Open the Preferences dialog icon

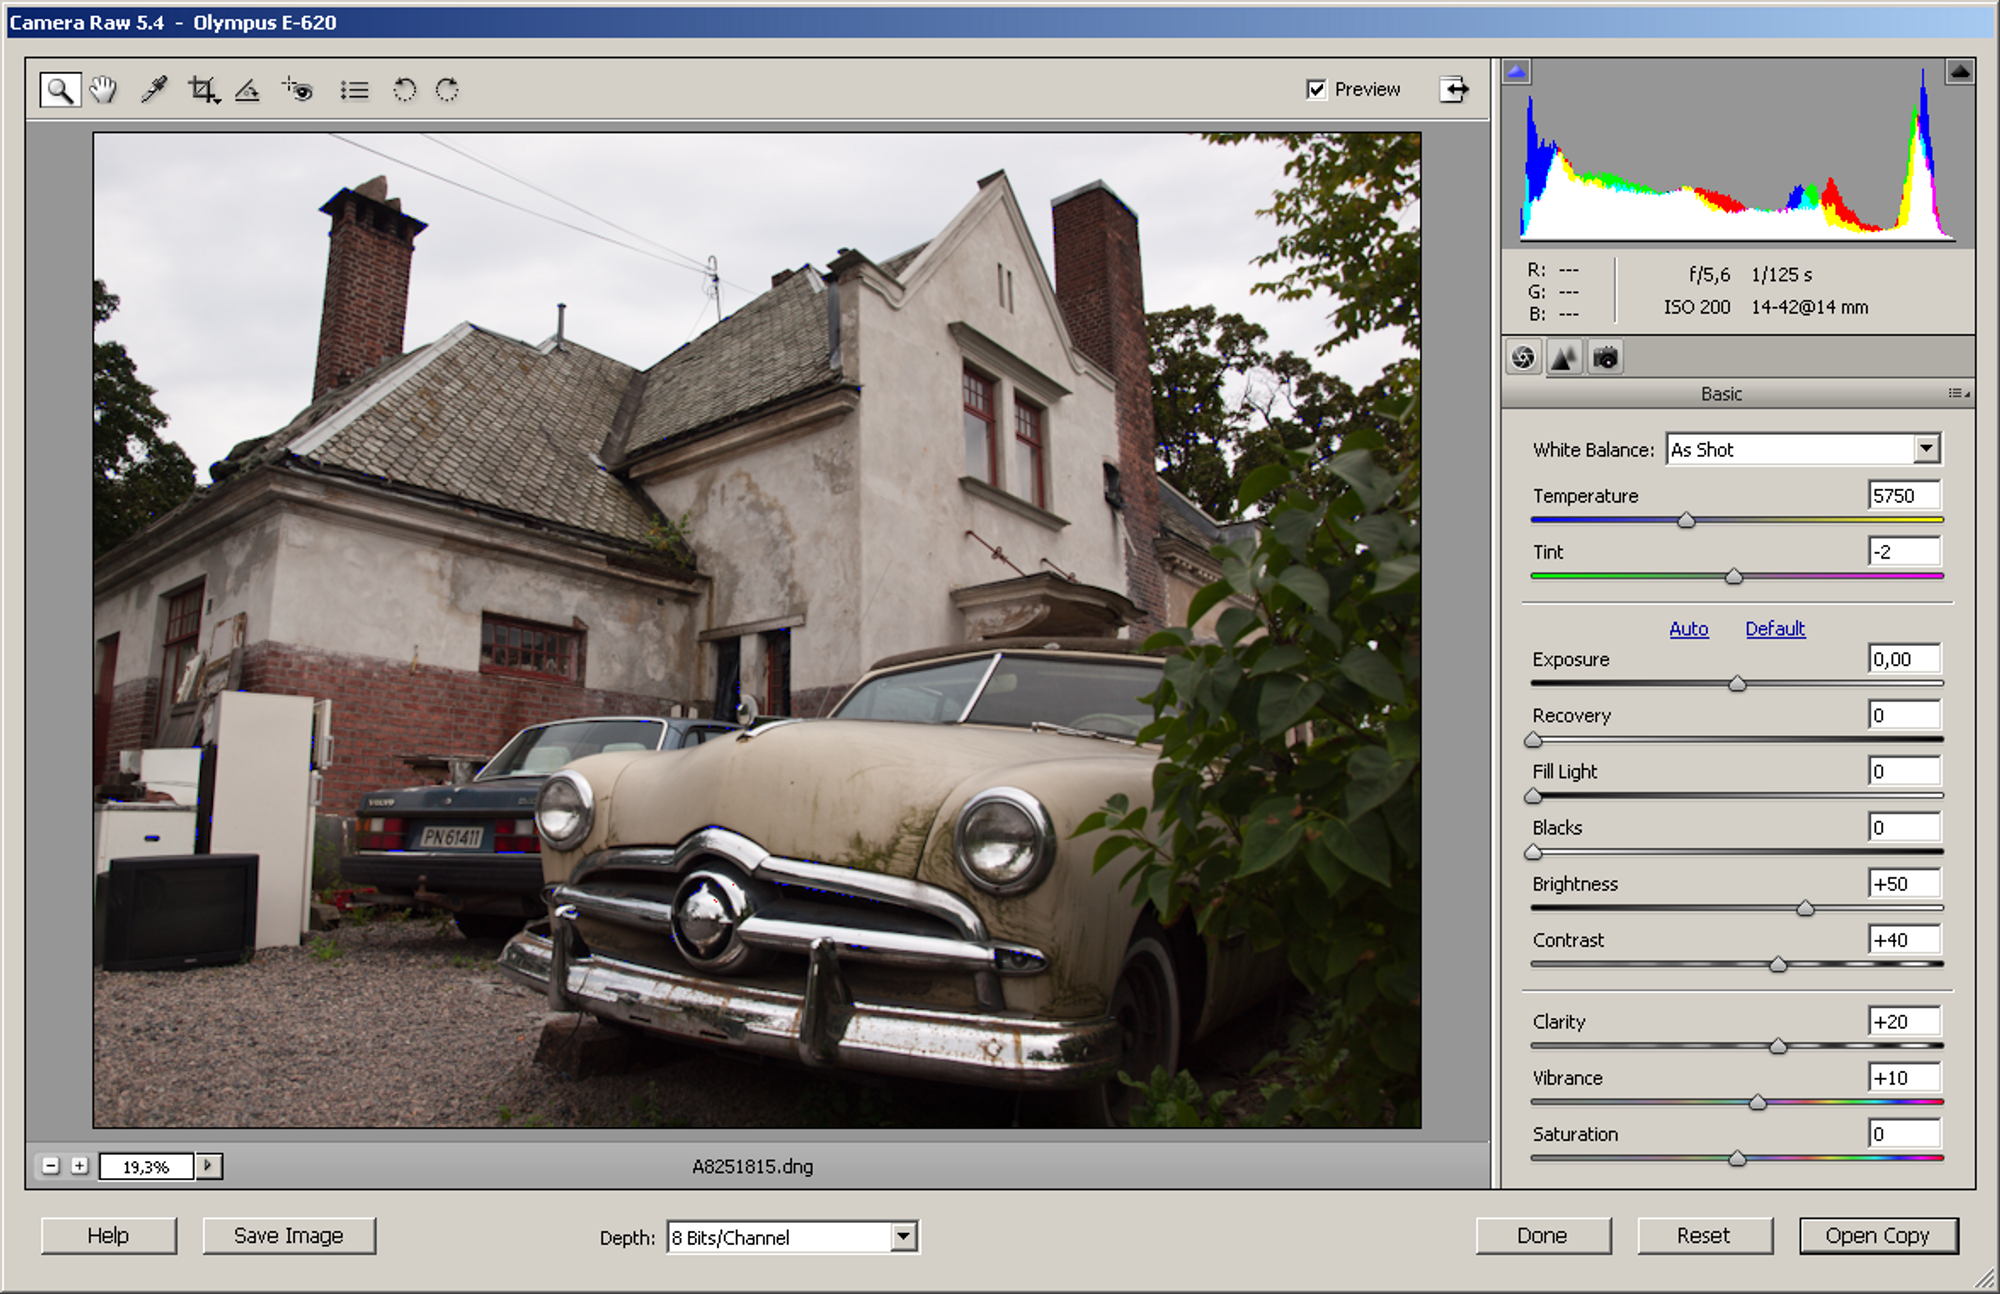point(354,91)
